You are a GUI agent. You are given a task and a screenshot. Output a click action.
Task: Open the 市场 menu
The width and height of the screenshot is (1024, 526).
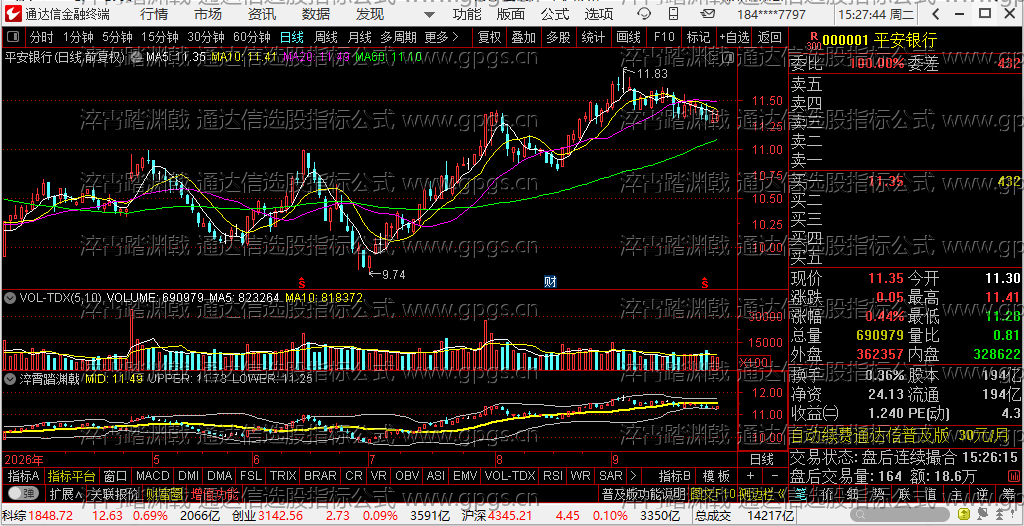(x=208, y=14)
